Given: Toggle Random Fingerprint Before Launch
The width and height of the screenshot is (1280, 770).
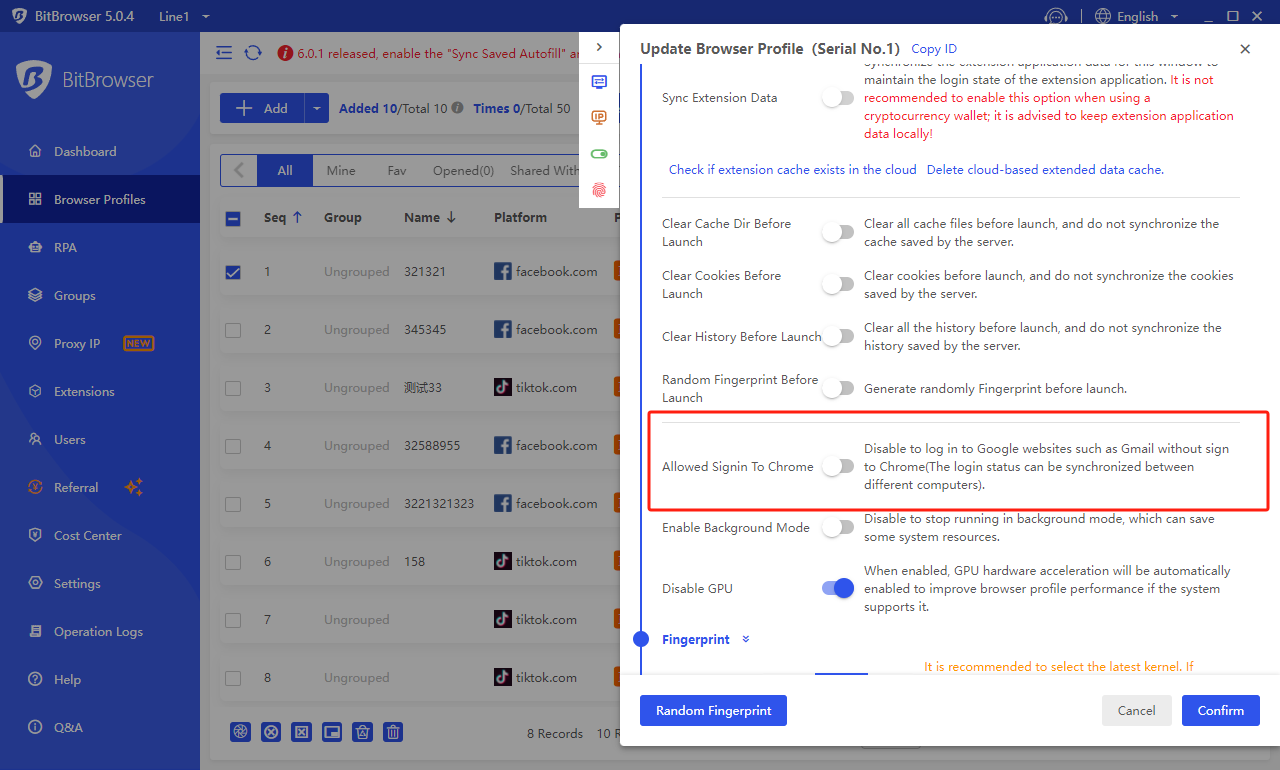Looking at the screenshot, I should [838, 388].
